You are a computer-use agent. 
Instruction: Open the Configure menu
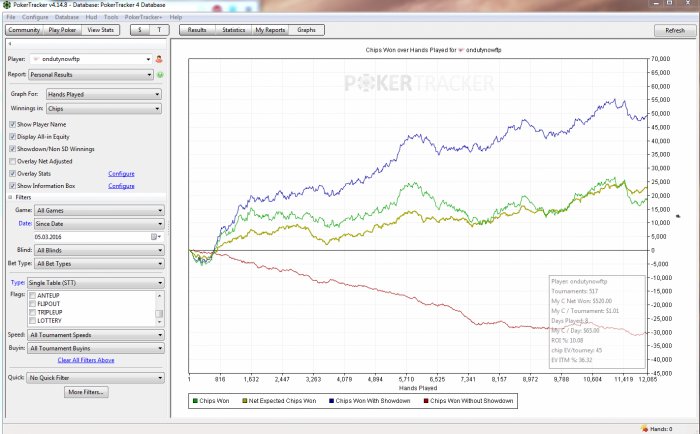tap(35, 17)
